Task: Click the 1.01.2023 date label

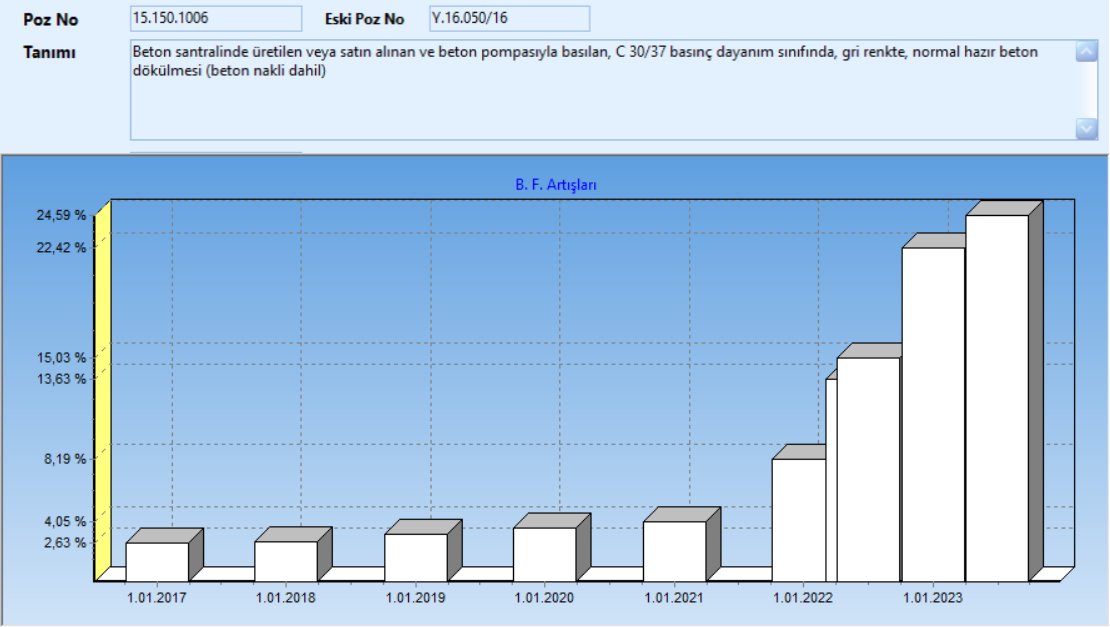Action: pyautogui.click(x=933, y=598)
